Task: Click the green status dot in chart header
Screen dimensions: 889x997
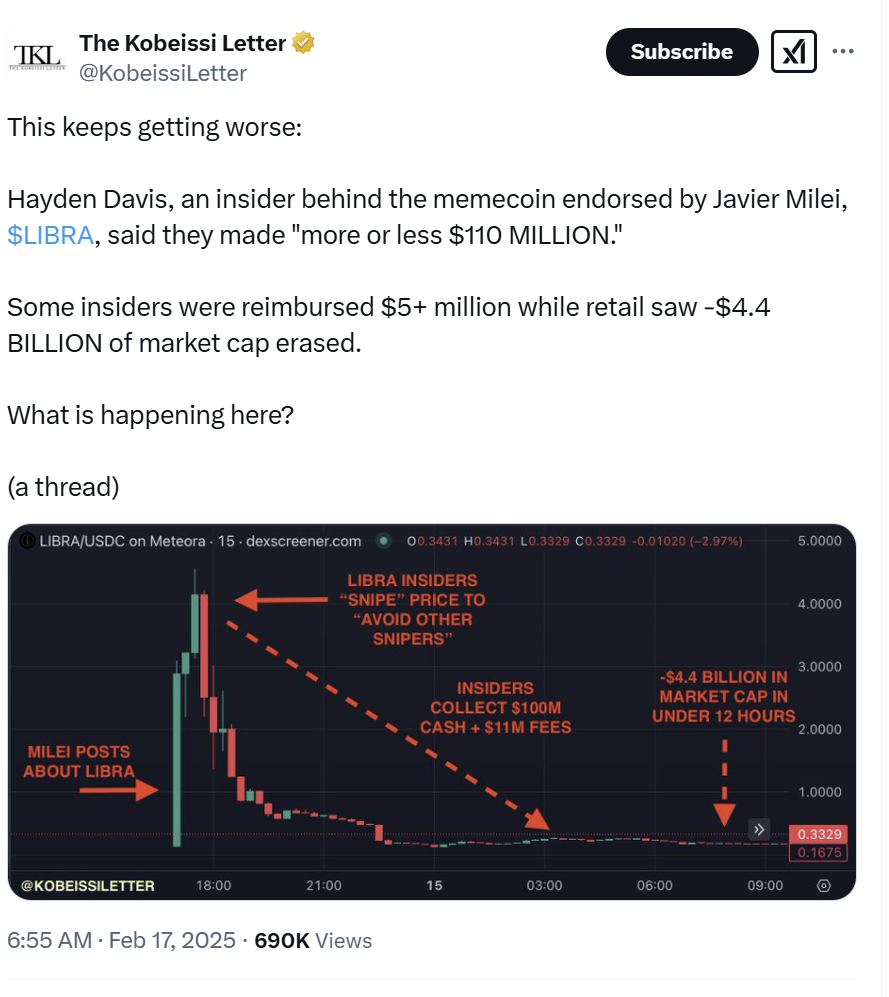Action: click(382, 541)
